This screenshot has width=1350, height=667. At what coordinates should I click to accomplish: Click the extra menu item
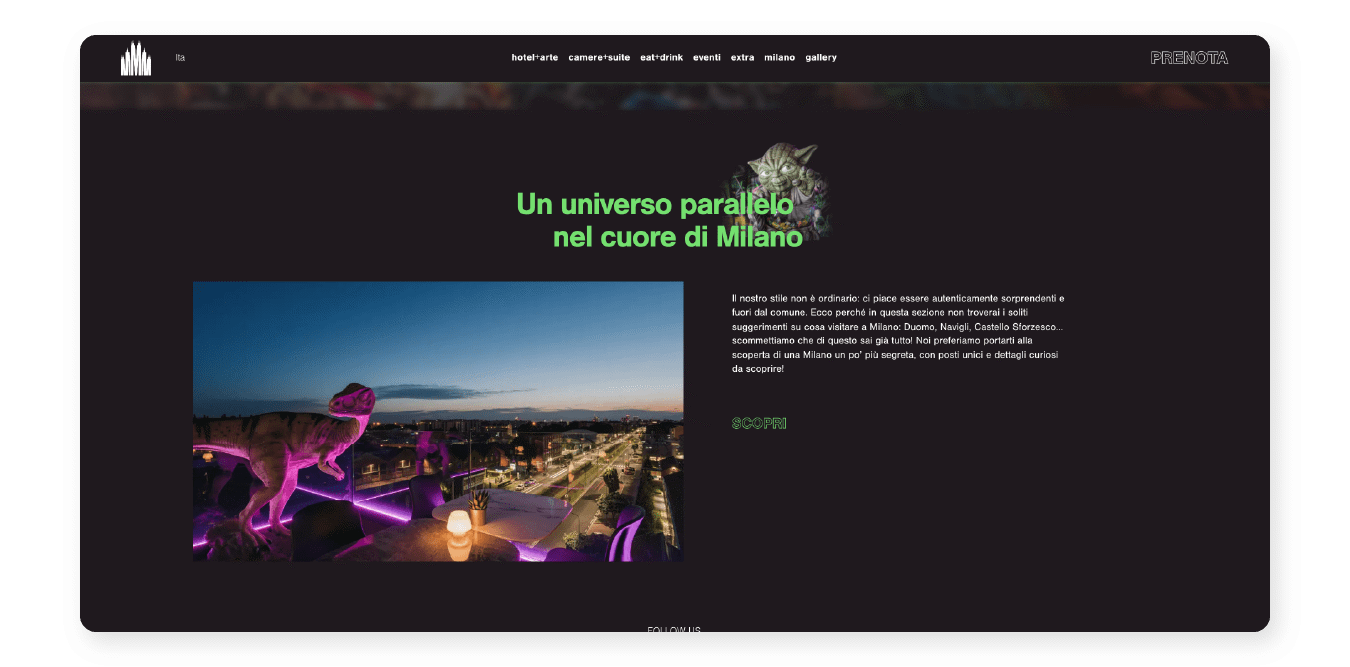point(742,58)
